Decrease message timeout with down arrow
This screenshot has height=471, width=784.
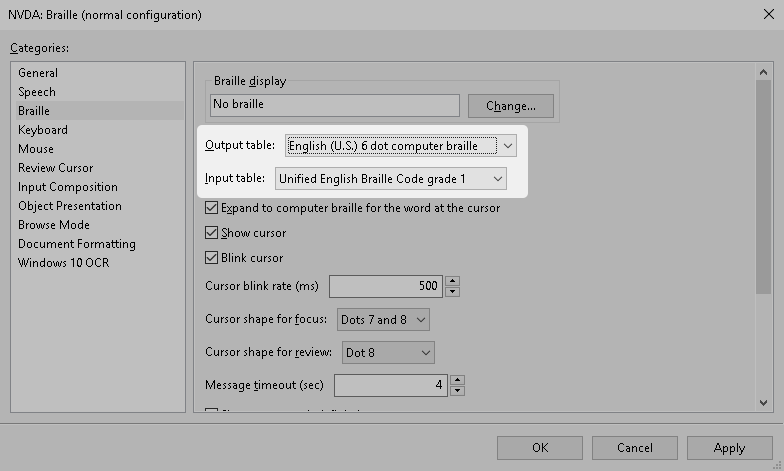(x=458, y=390)
